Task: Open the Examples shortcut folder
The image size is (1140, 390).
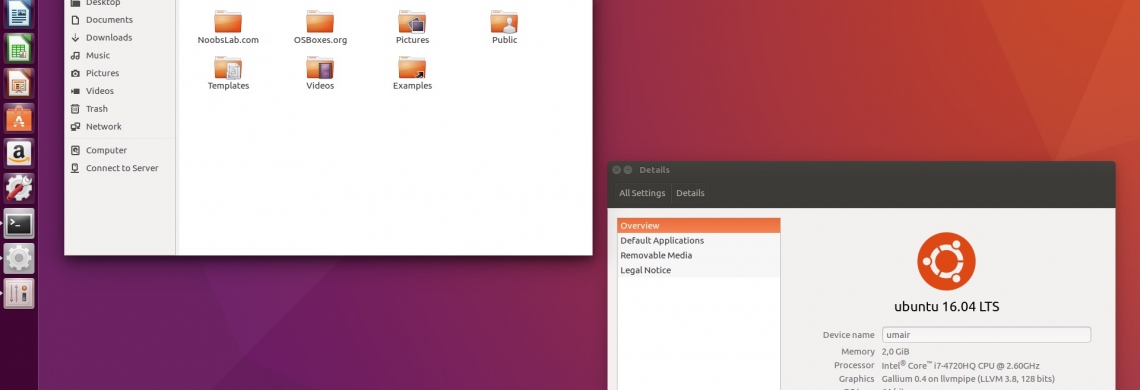Action: tap(412, 73)
